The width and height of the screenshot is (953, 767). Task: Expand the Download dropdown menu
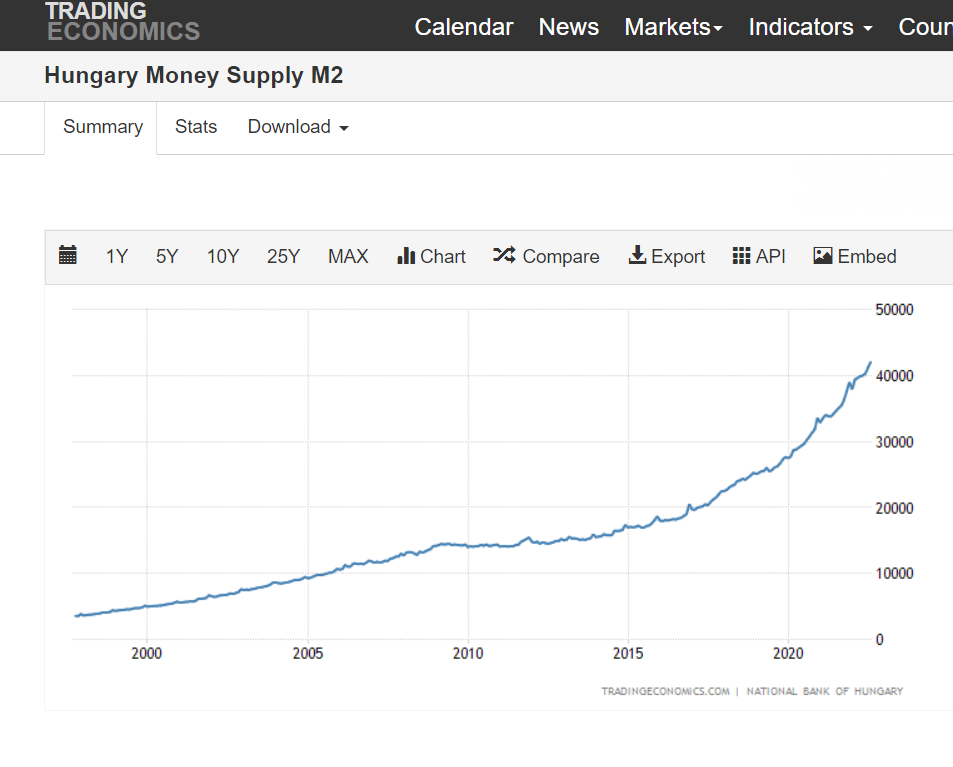(x=298, y=127)
